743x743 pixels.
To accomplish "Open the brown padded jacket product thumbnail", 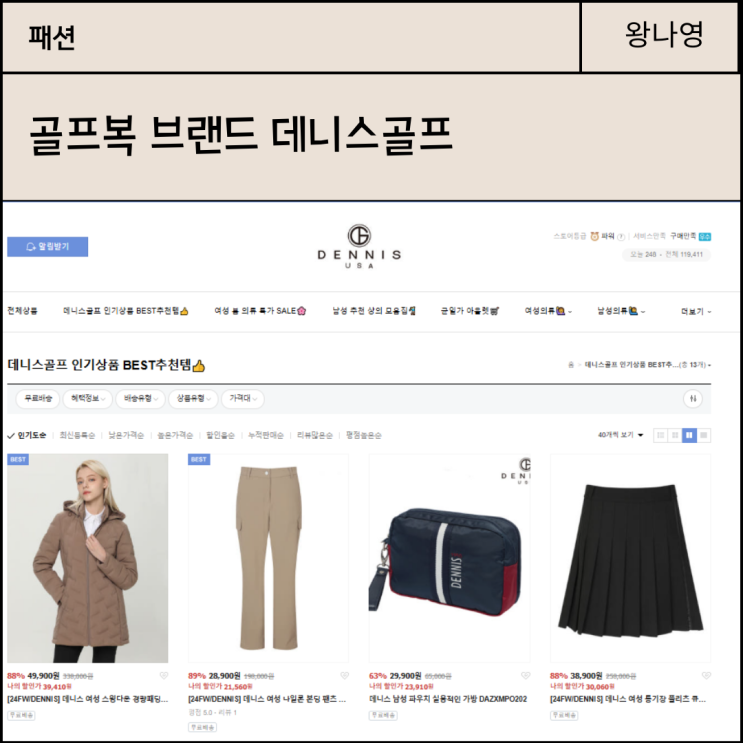I will pyautogui.click(x=88, y=558).
